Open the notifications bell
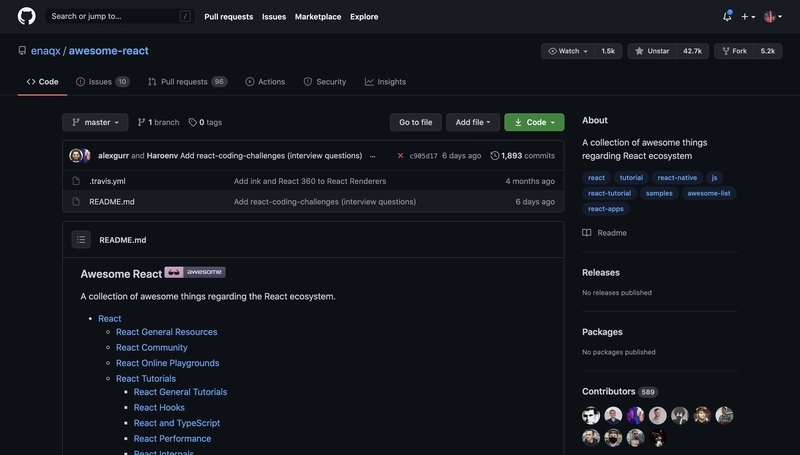 tap(727, 16)
